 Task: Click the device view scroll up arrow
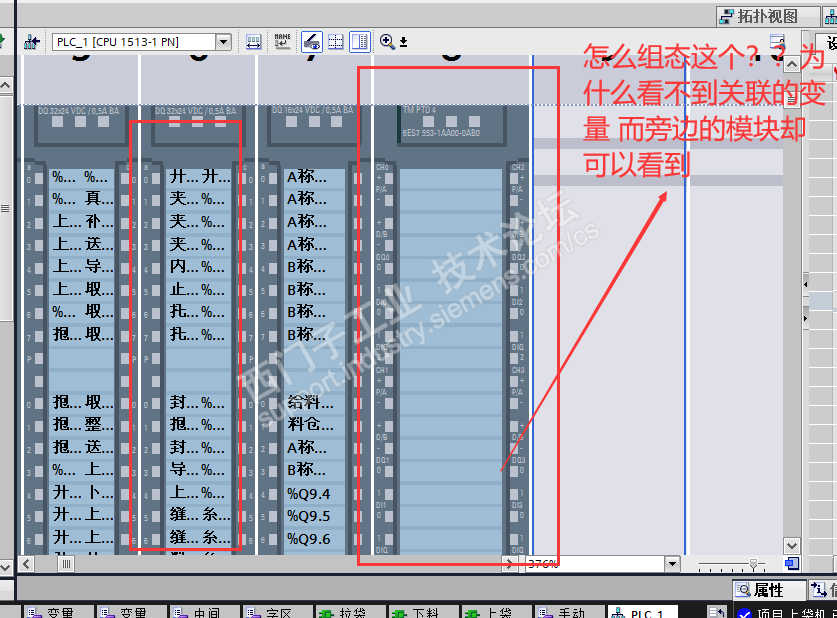792,65
